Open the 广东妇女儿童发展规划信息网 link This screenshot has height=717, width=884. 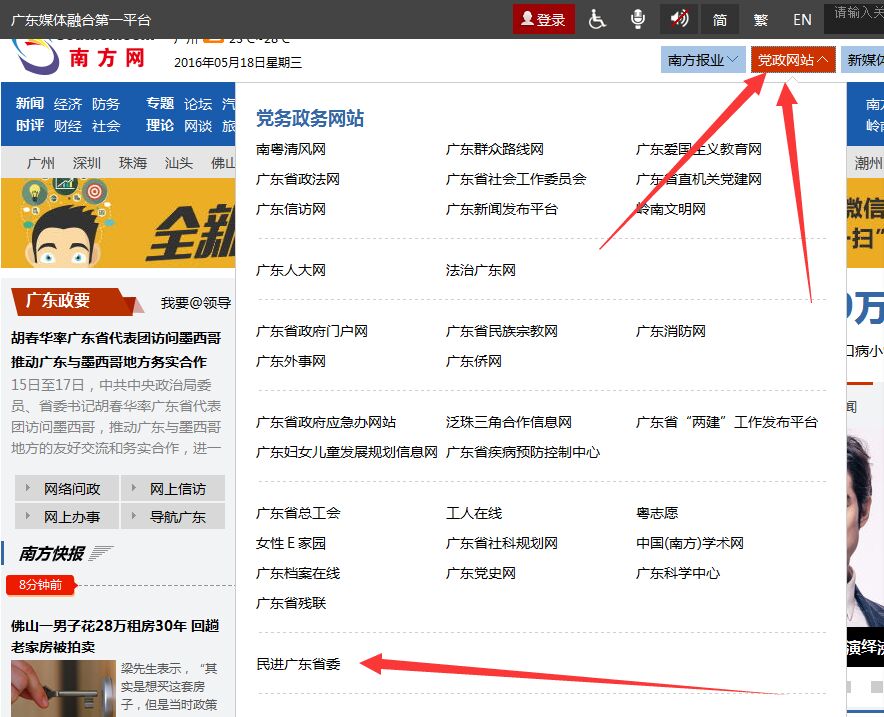(347, 452)
